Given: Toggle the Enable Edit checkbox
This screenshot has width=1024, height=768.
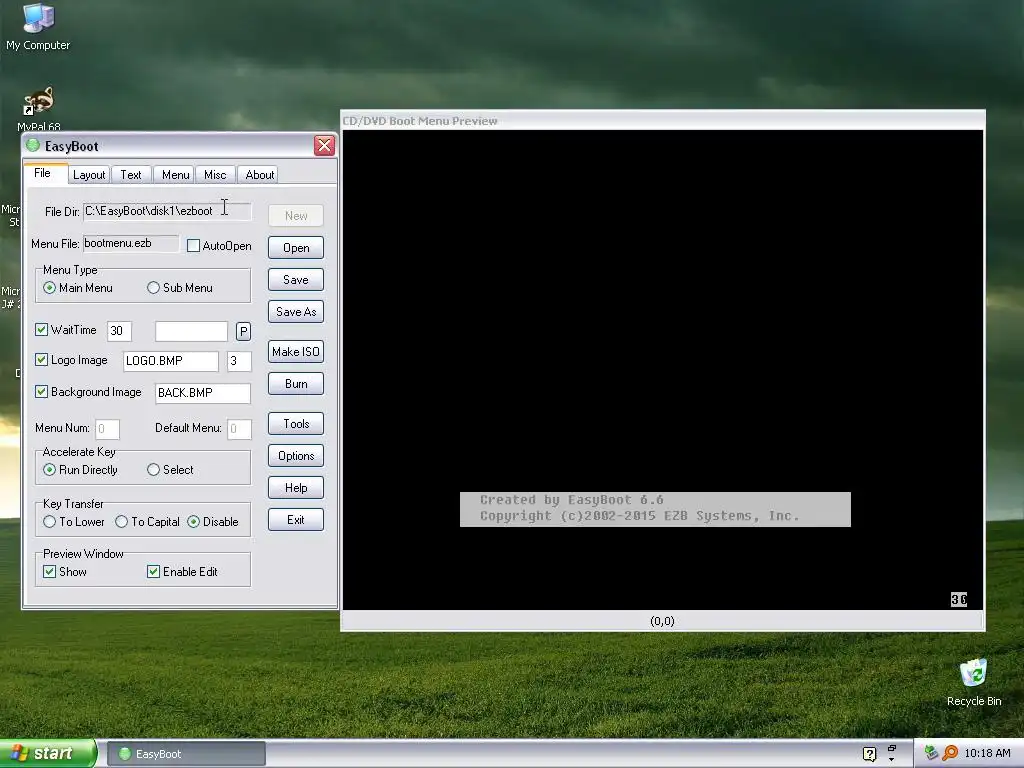Looking at the screenshot, I should click(x=153, y=571).
